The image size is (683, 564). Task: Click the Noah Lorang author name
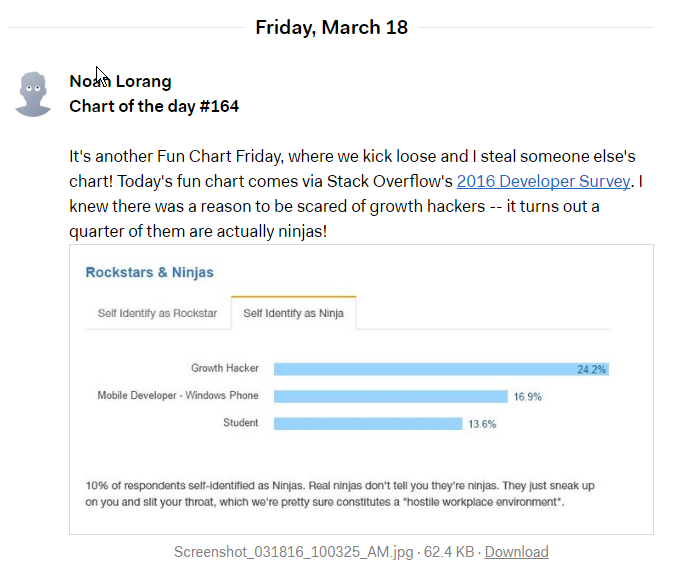coord(120,81)
